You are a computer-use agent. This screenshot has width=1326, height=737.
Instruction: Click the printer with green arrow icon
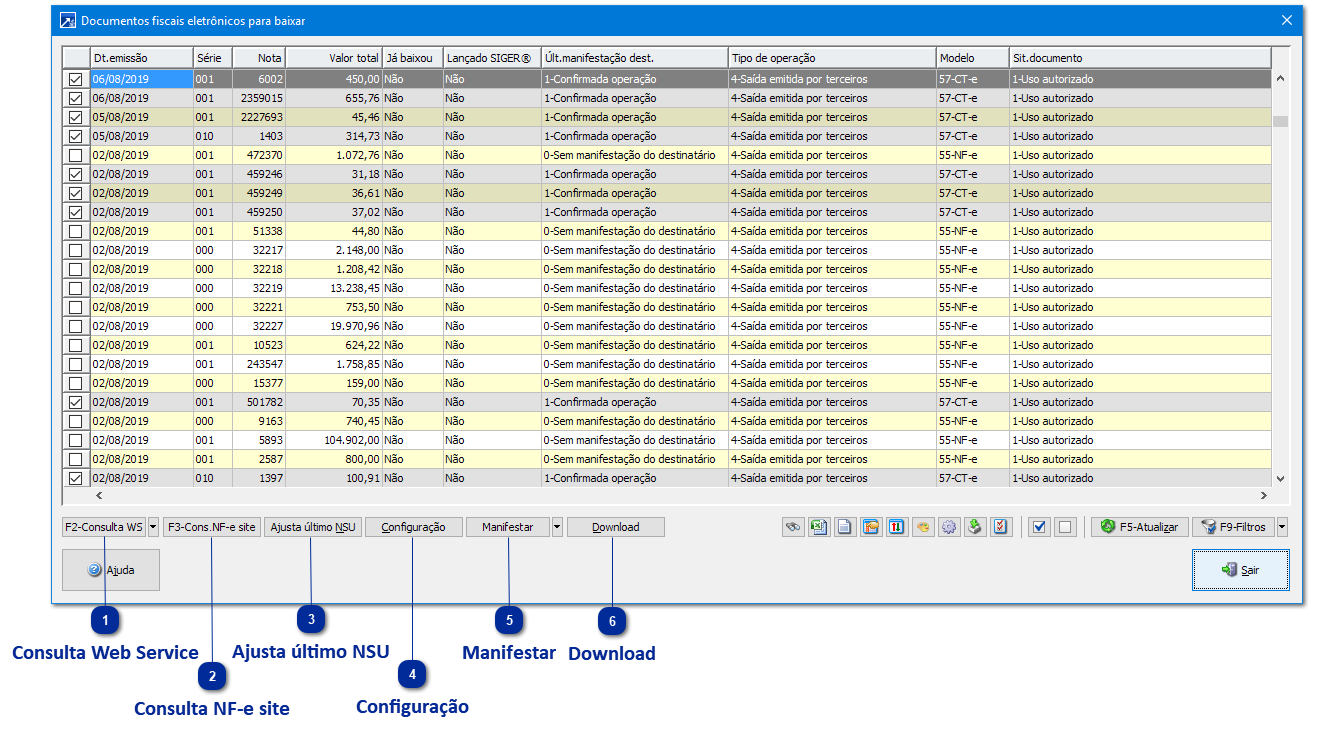click(x=975, y=527)
